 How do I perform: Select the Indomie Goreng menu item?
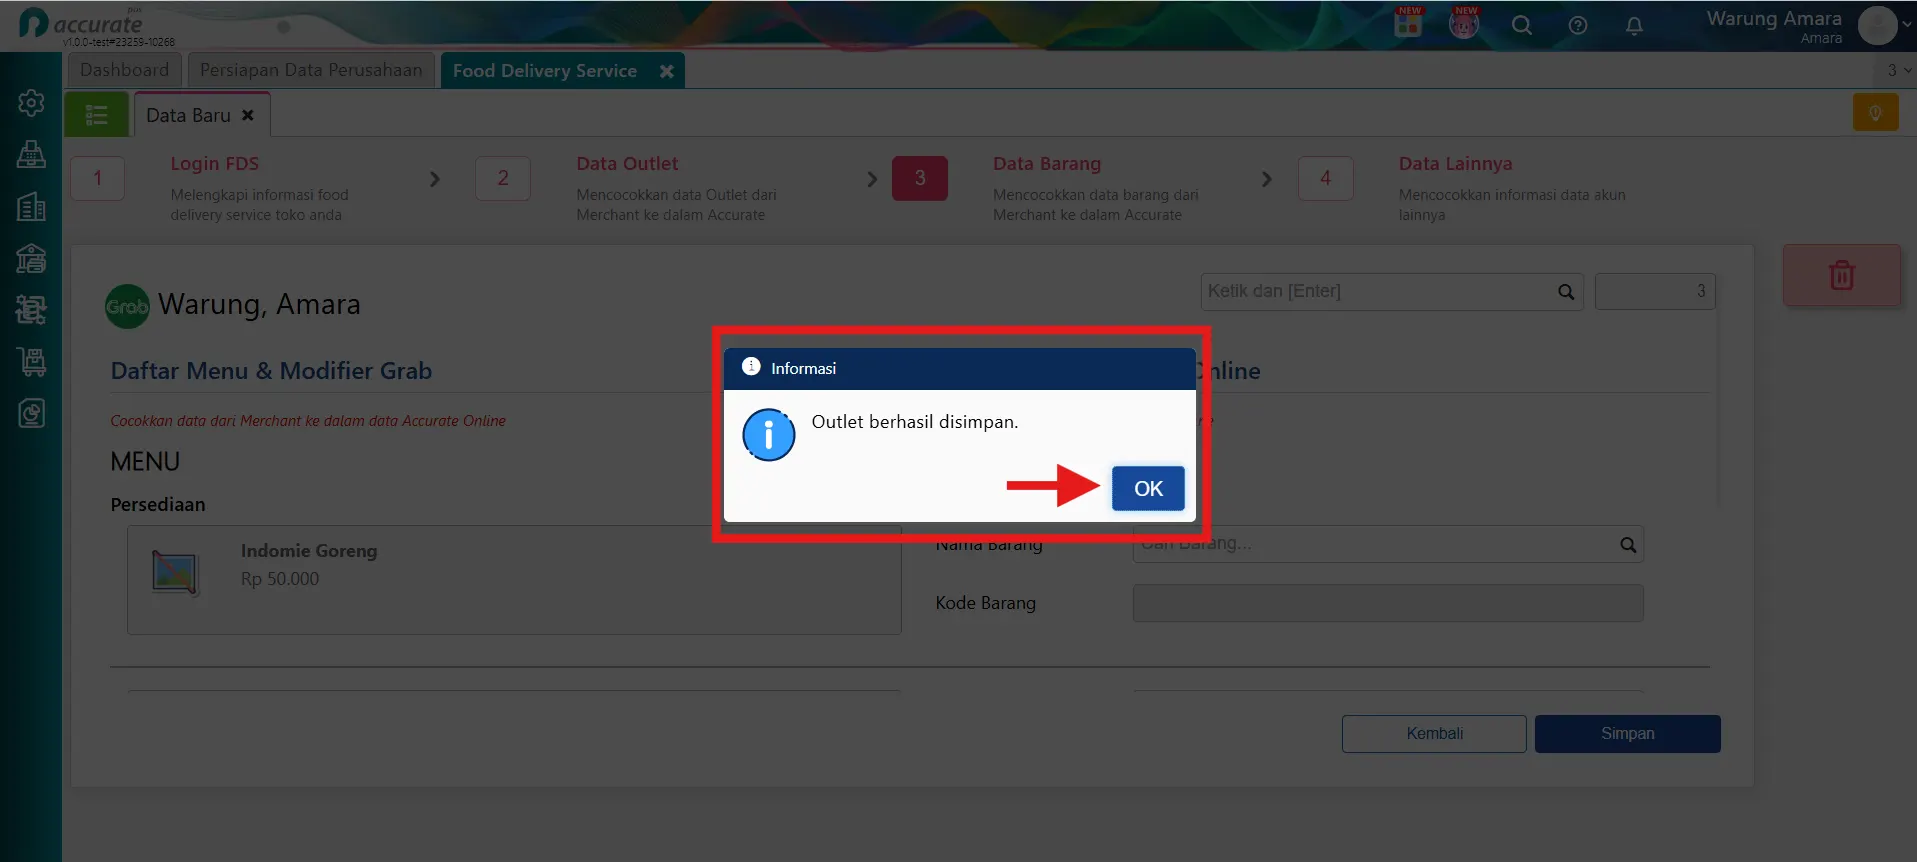[x=514, y=580]
